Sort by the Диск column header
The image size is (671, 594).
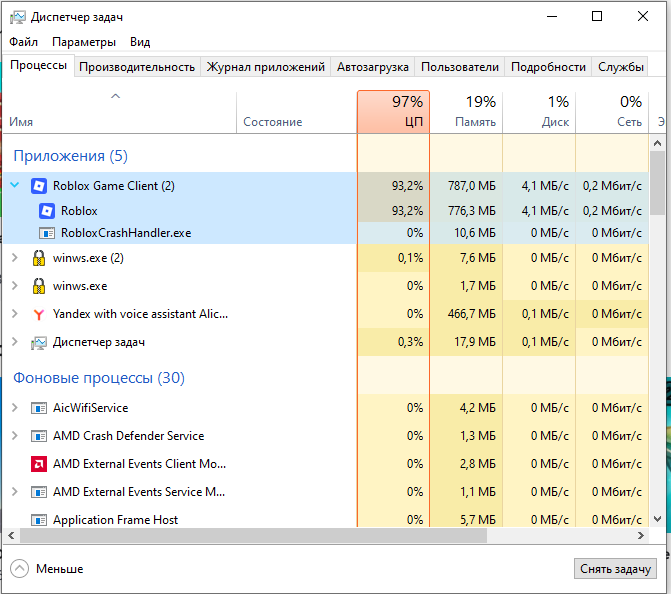coord(539,112)
